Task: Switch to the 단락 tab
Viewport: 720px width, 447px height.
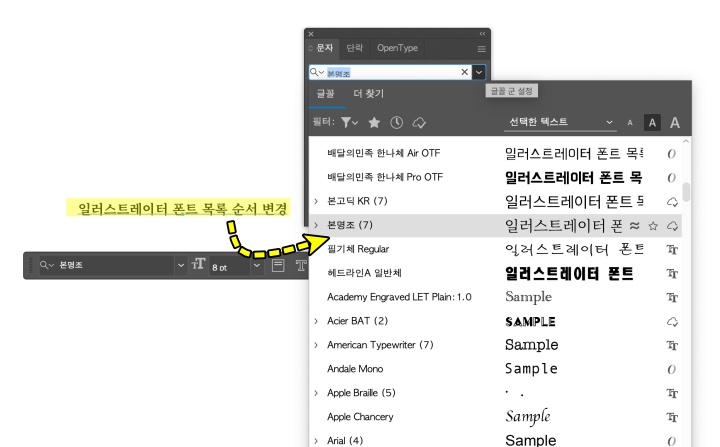Action: click(354, 48)
